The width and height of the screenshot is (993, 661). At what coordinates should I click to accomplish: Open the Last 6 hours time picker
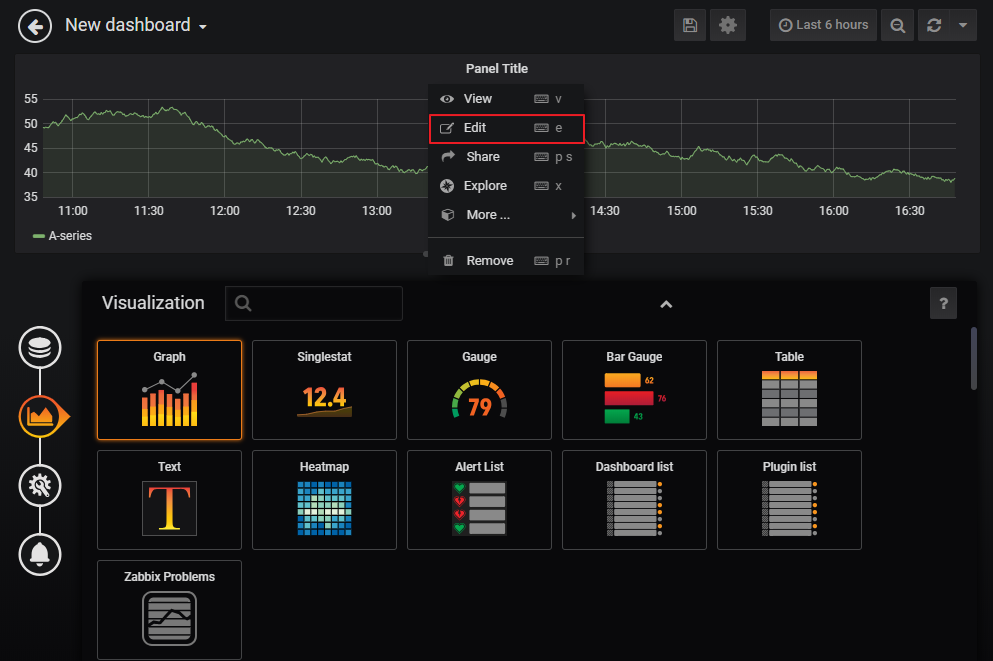tap(823, 25)
